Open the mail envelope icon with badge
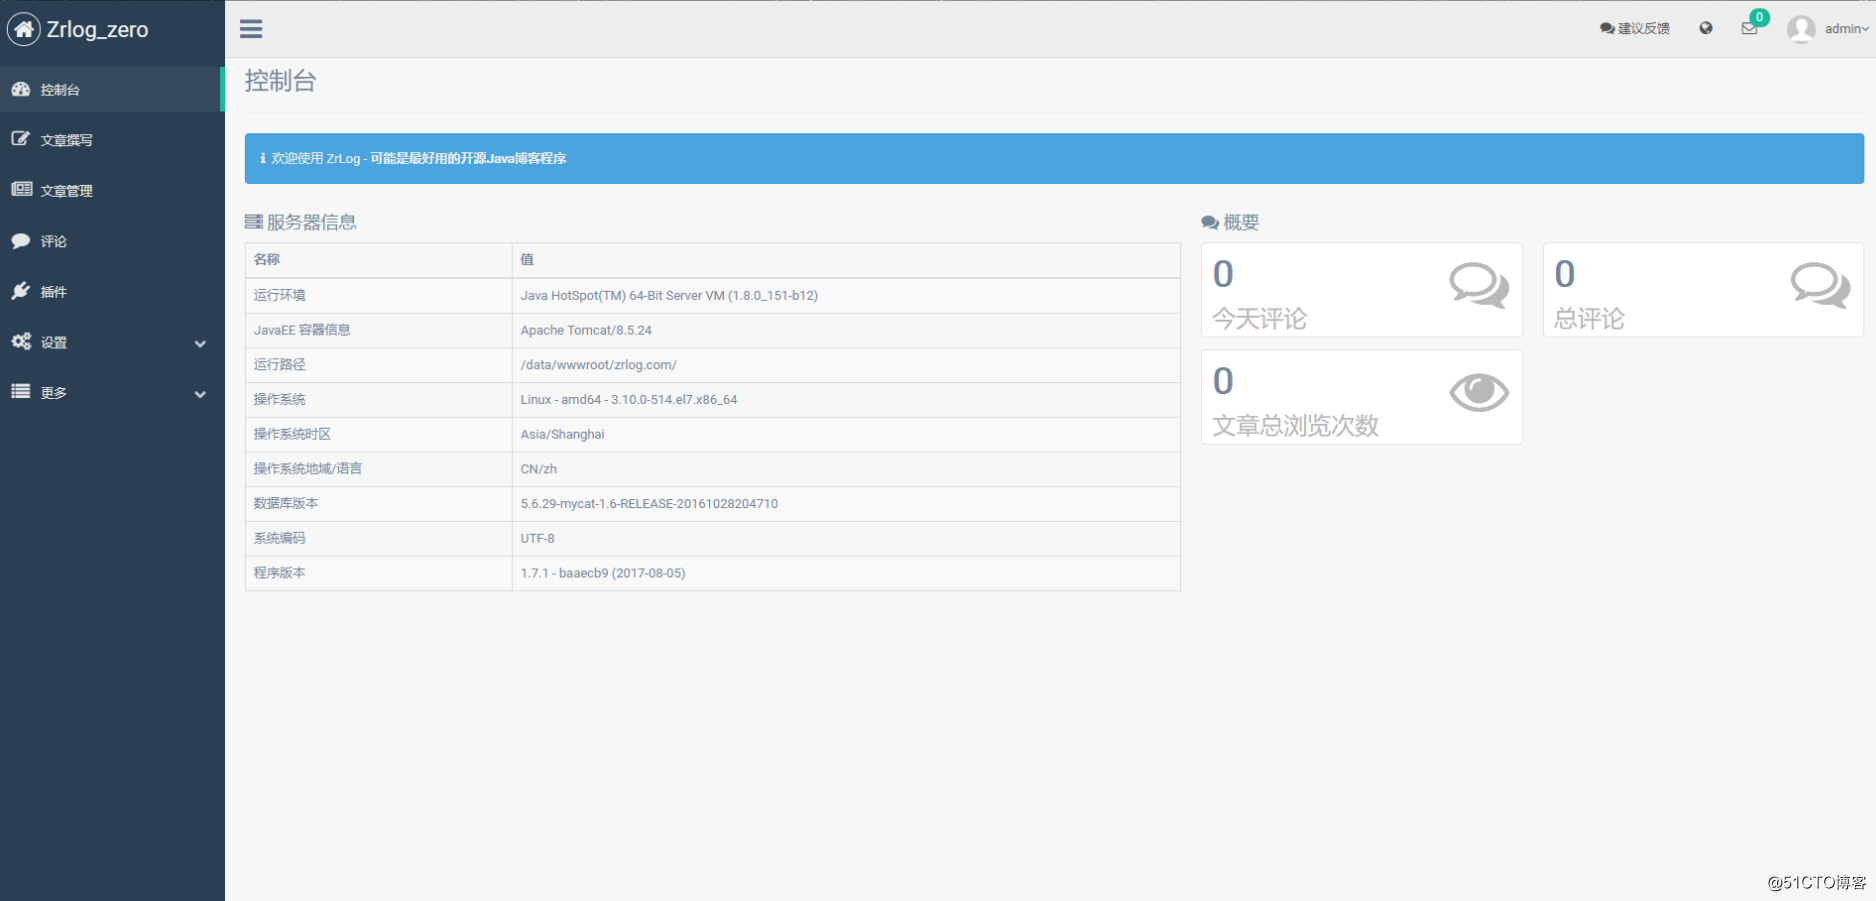Image resolution: width=1876 pixels, height=901 pixels. pyautogui.click(x=1749, y=28)
